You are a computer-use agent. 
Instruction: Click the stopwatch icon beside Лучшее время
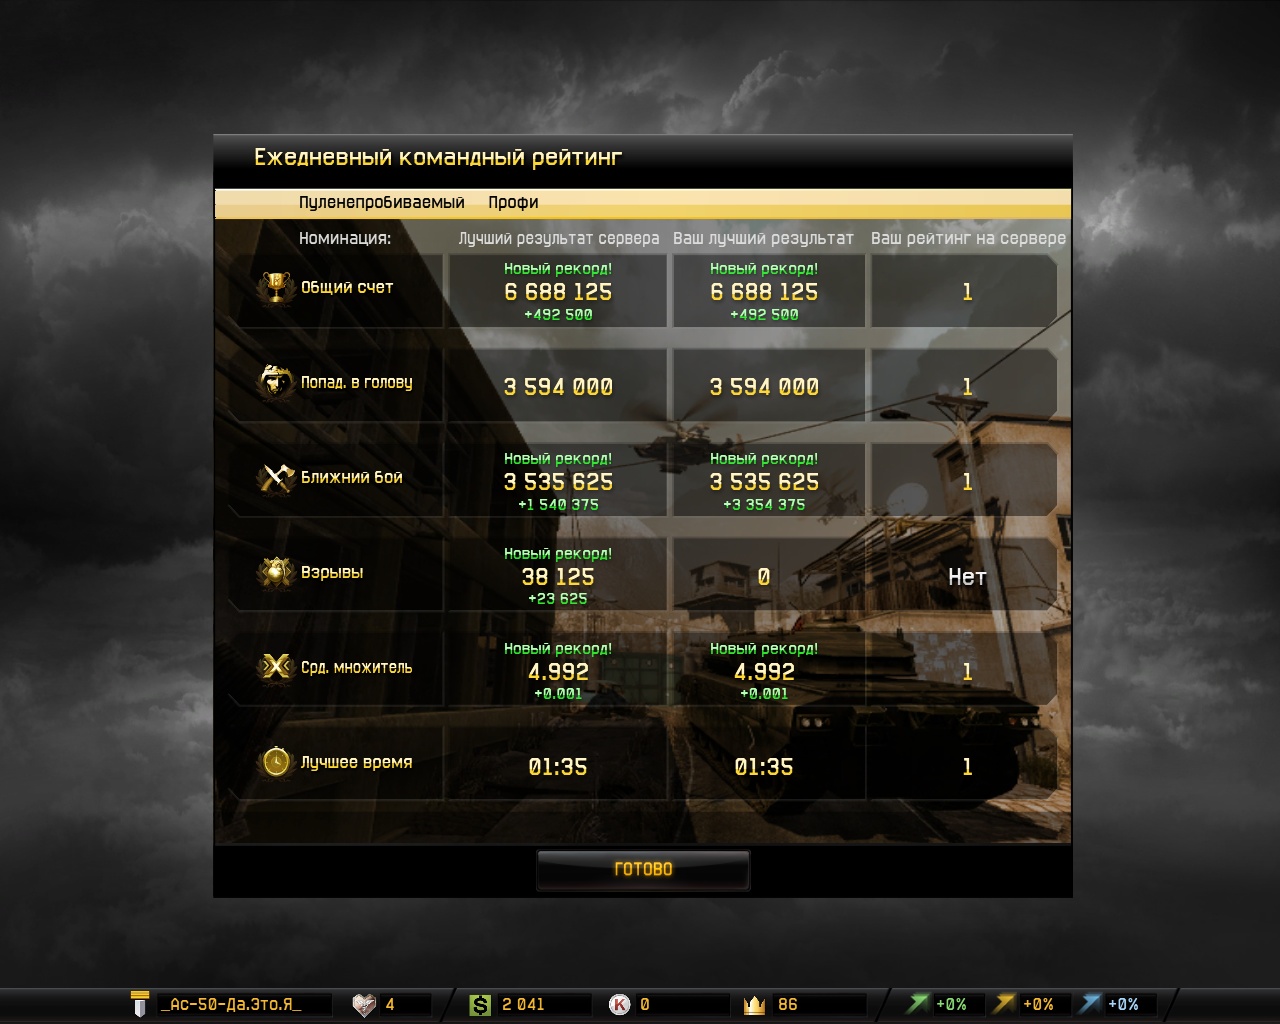[x=275, y=762]
